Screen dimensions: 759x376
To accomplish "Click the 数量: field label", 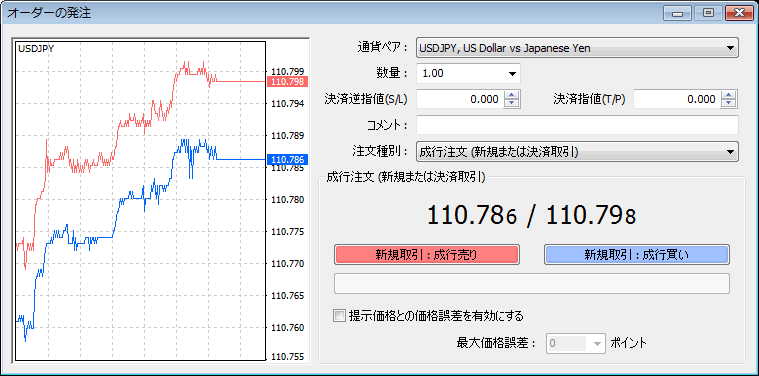I will tap(392, 74).
